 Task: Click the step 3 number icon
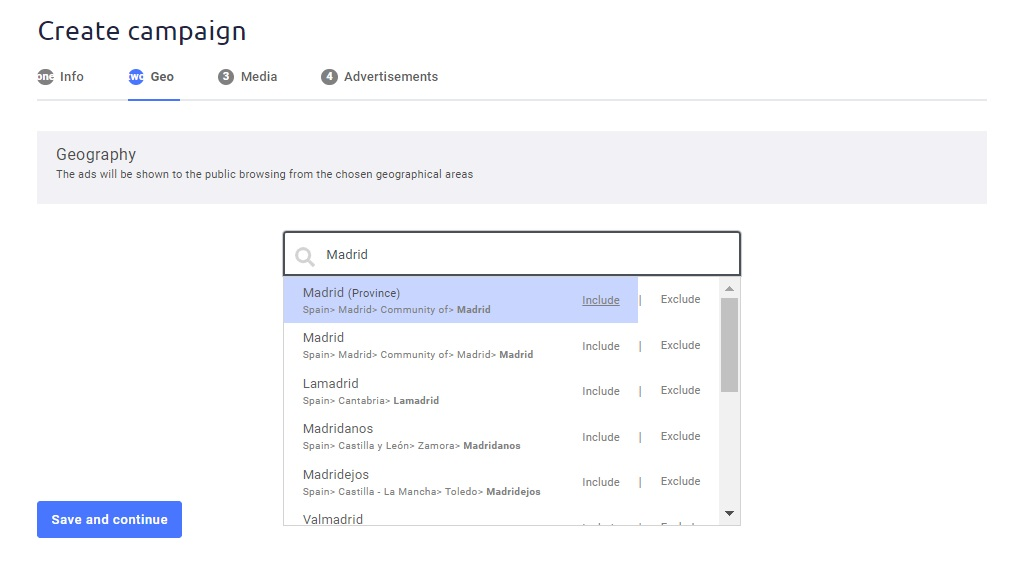(226, 77)
